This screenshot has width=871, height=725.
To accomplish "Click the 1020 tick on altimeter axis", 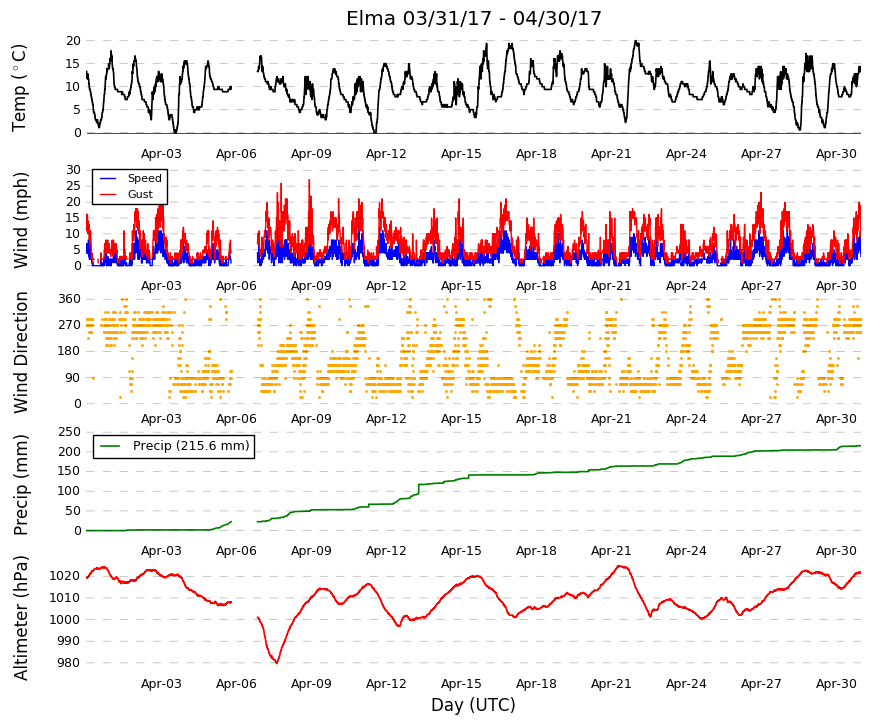I will (x=64, y=576).
